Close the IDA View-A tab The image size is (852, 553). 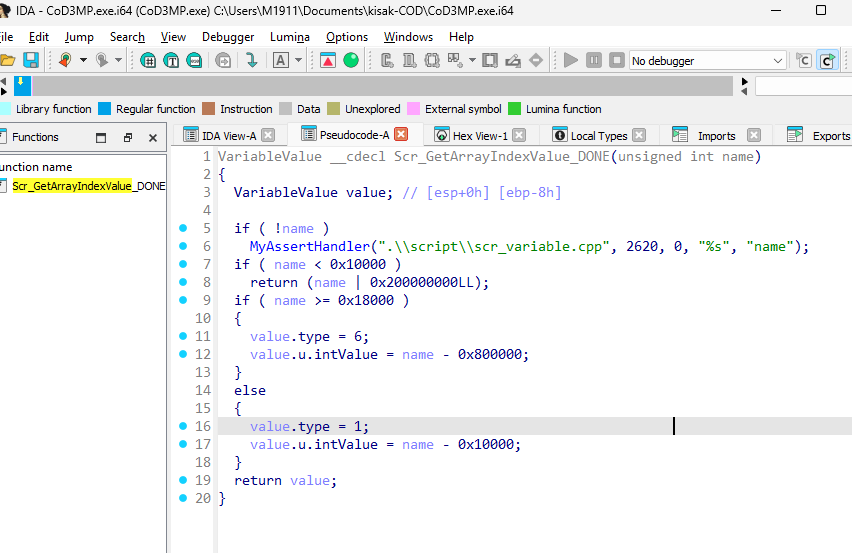point(268,135)
